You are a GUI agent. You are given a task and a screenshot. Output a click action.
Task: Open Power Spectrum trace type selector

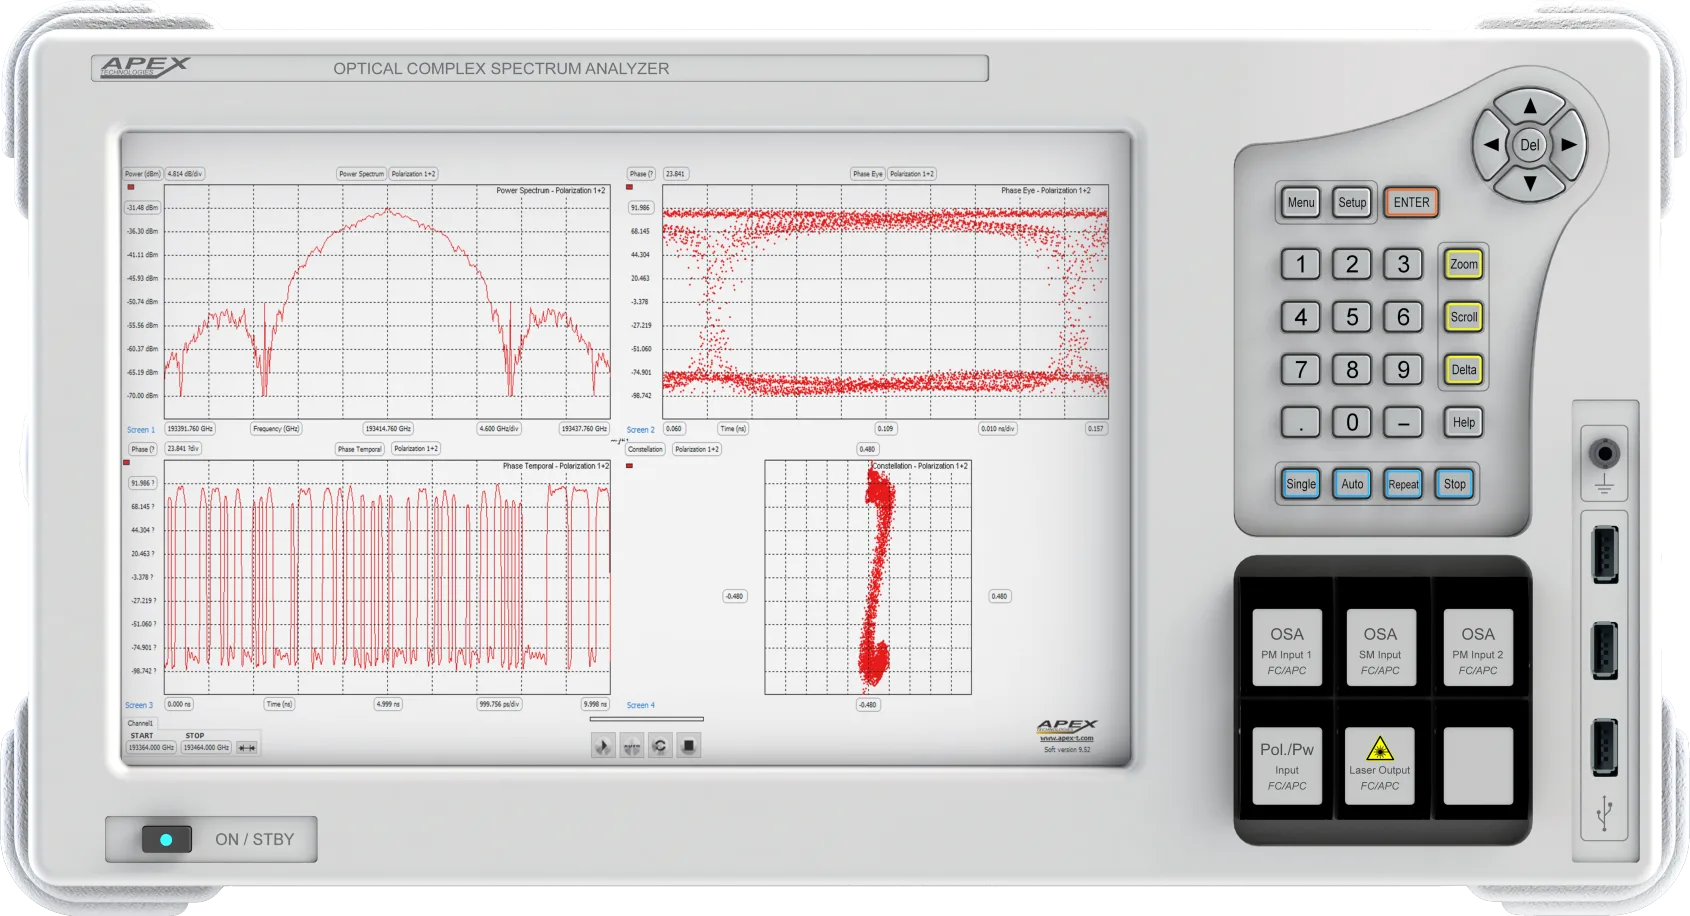tap(361, 174)
